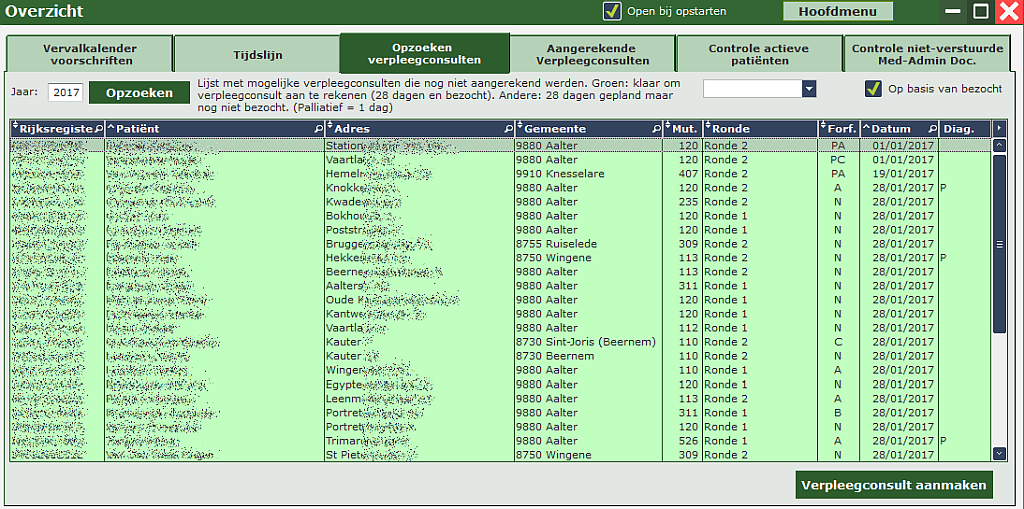Click the search magnifier in Rijksregister column header
The height and width of the screenshot is (509, 1024).
click(99, 129)
